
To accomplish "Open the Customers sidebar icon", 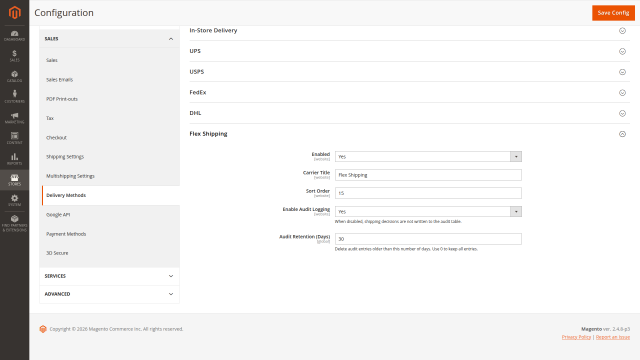I will [x=15, y=97].
